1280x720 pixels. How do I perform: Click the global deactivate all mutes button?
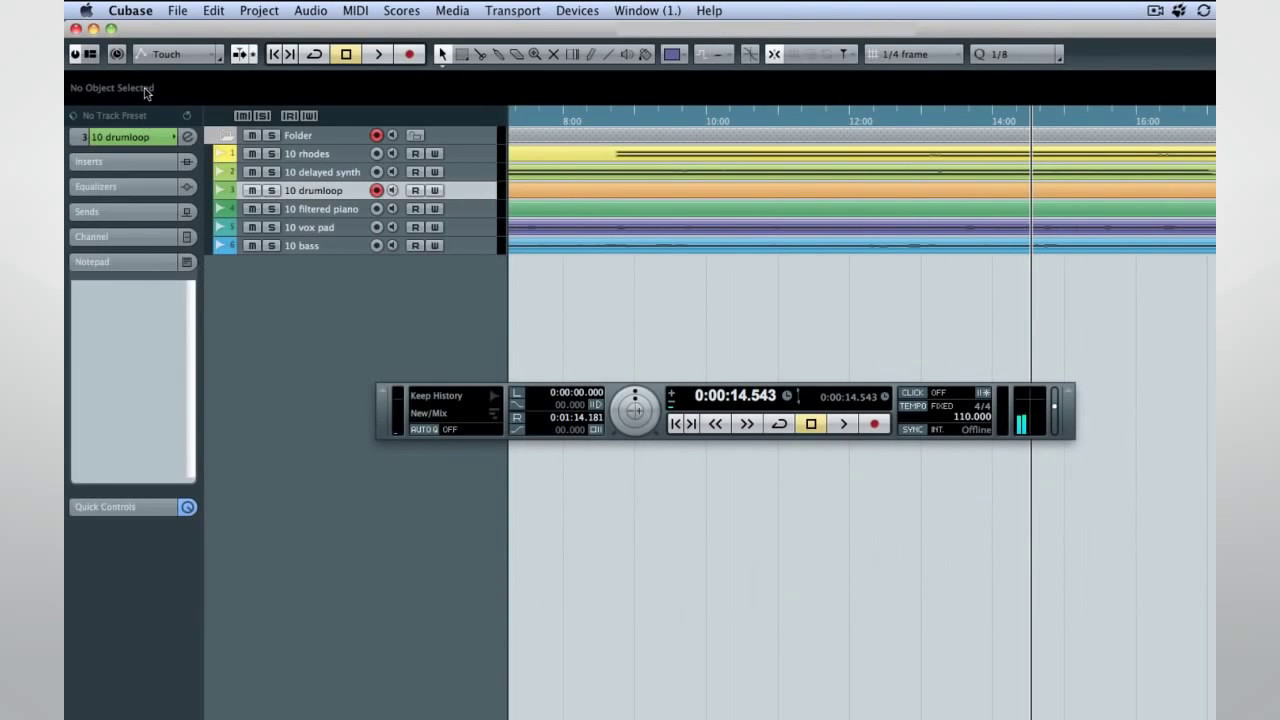click(243, 116)
